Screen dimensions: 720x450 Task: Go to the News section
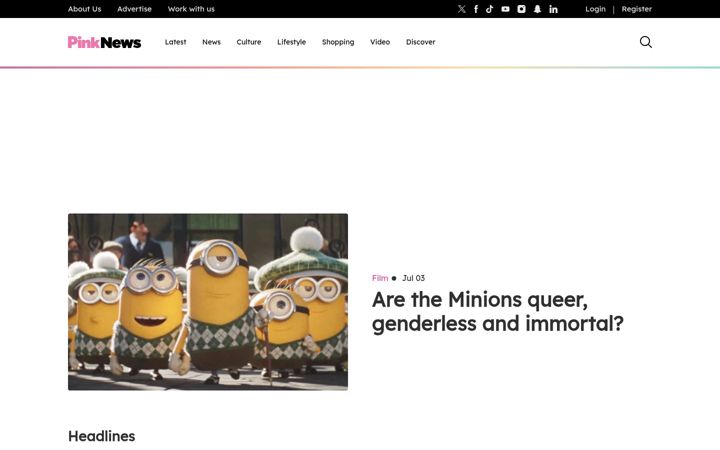tap(211, 42)
